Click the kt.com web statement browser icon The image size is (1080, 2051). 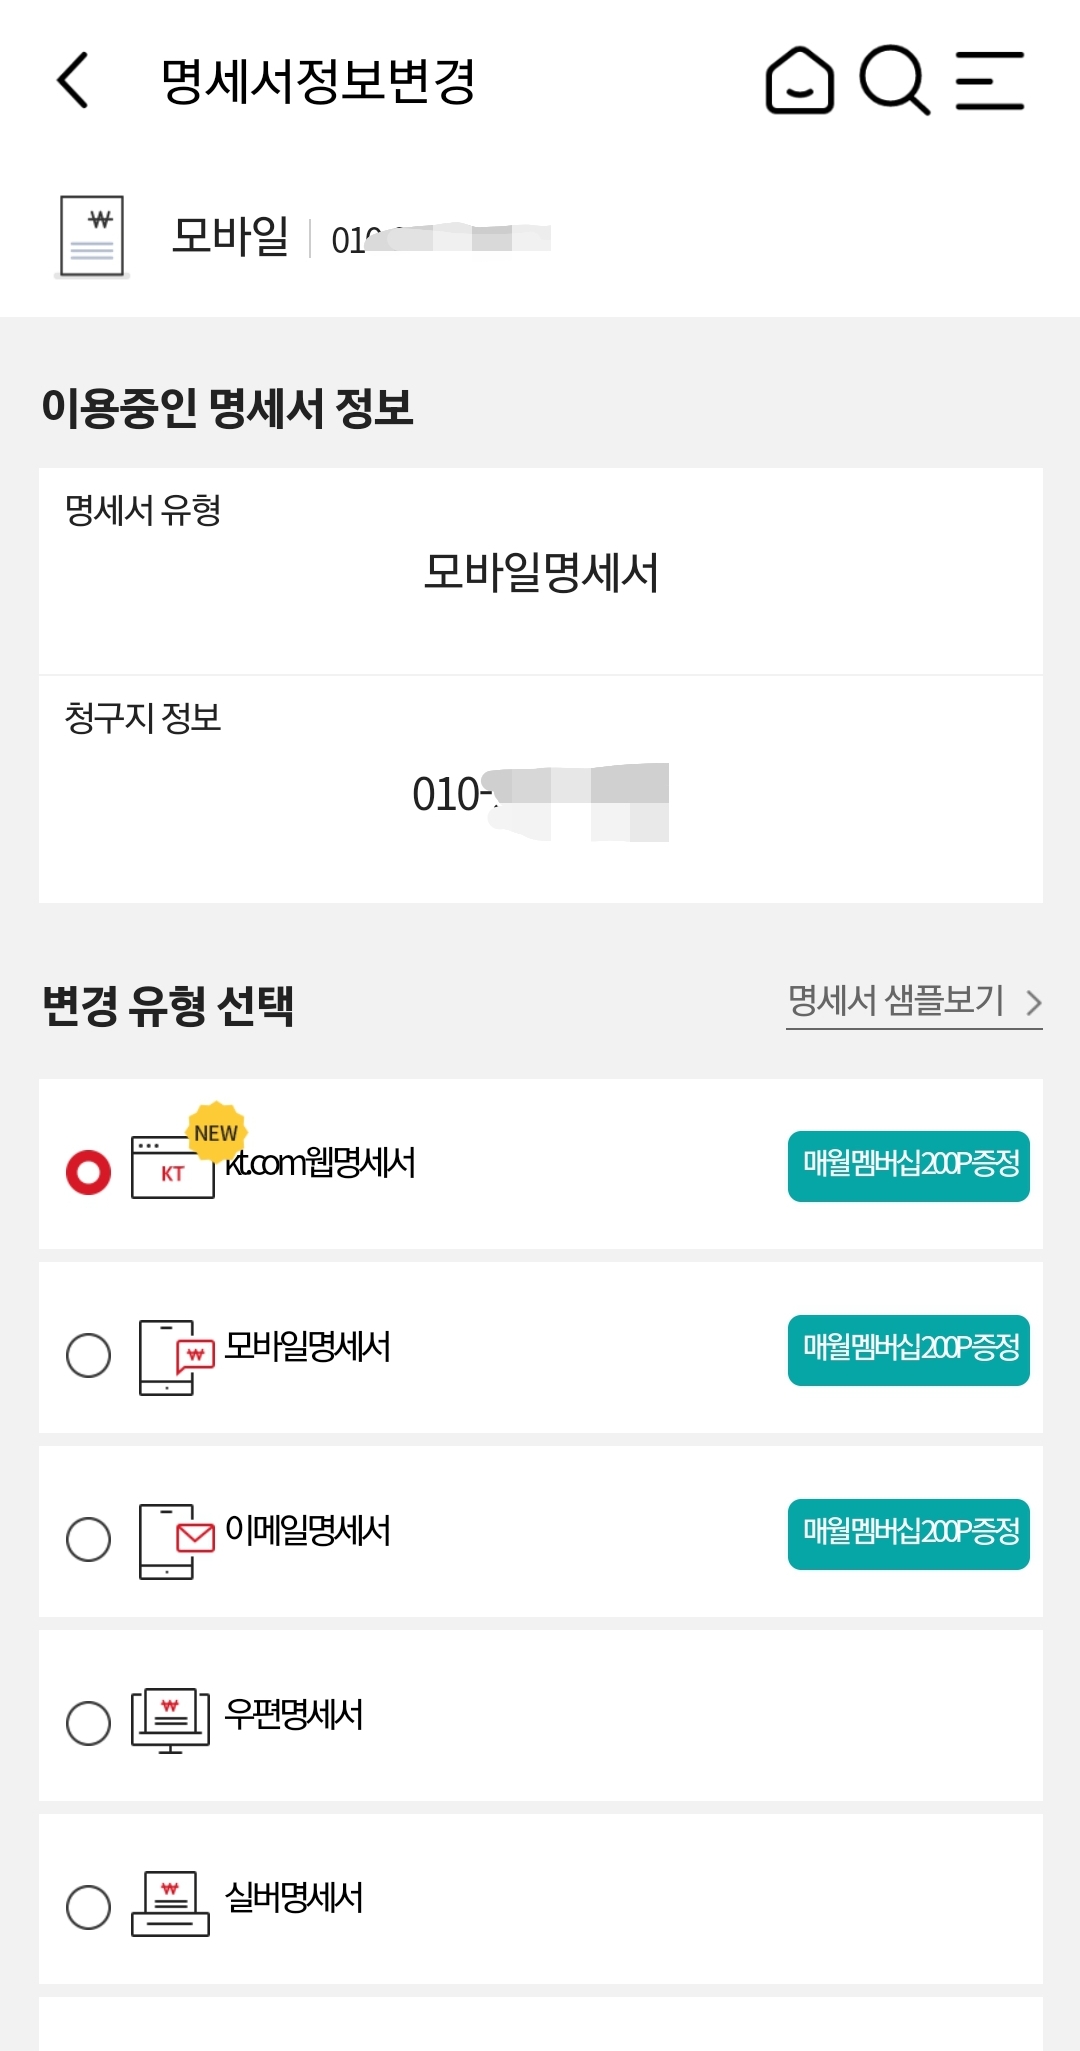coord(173,1166)
